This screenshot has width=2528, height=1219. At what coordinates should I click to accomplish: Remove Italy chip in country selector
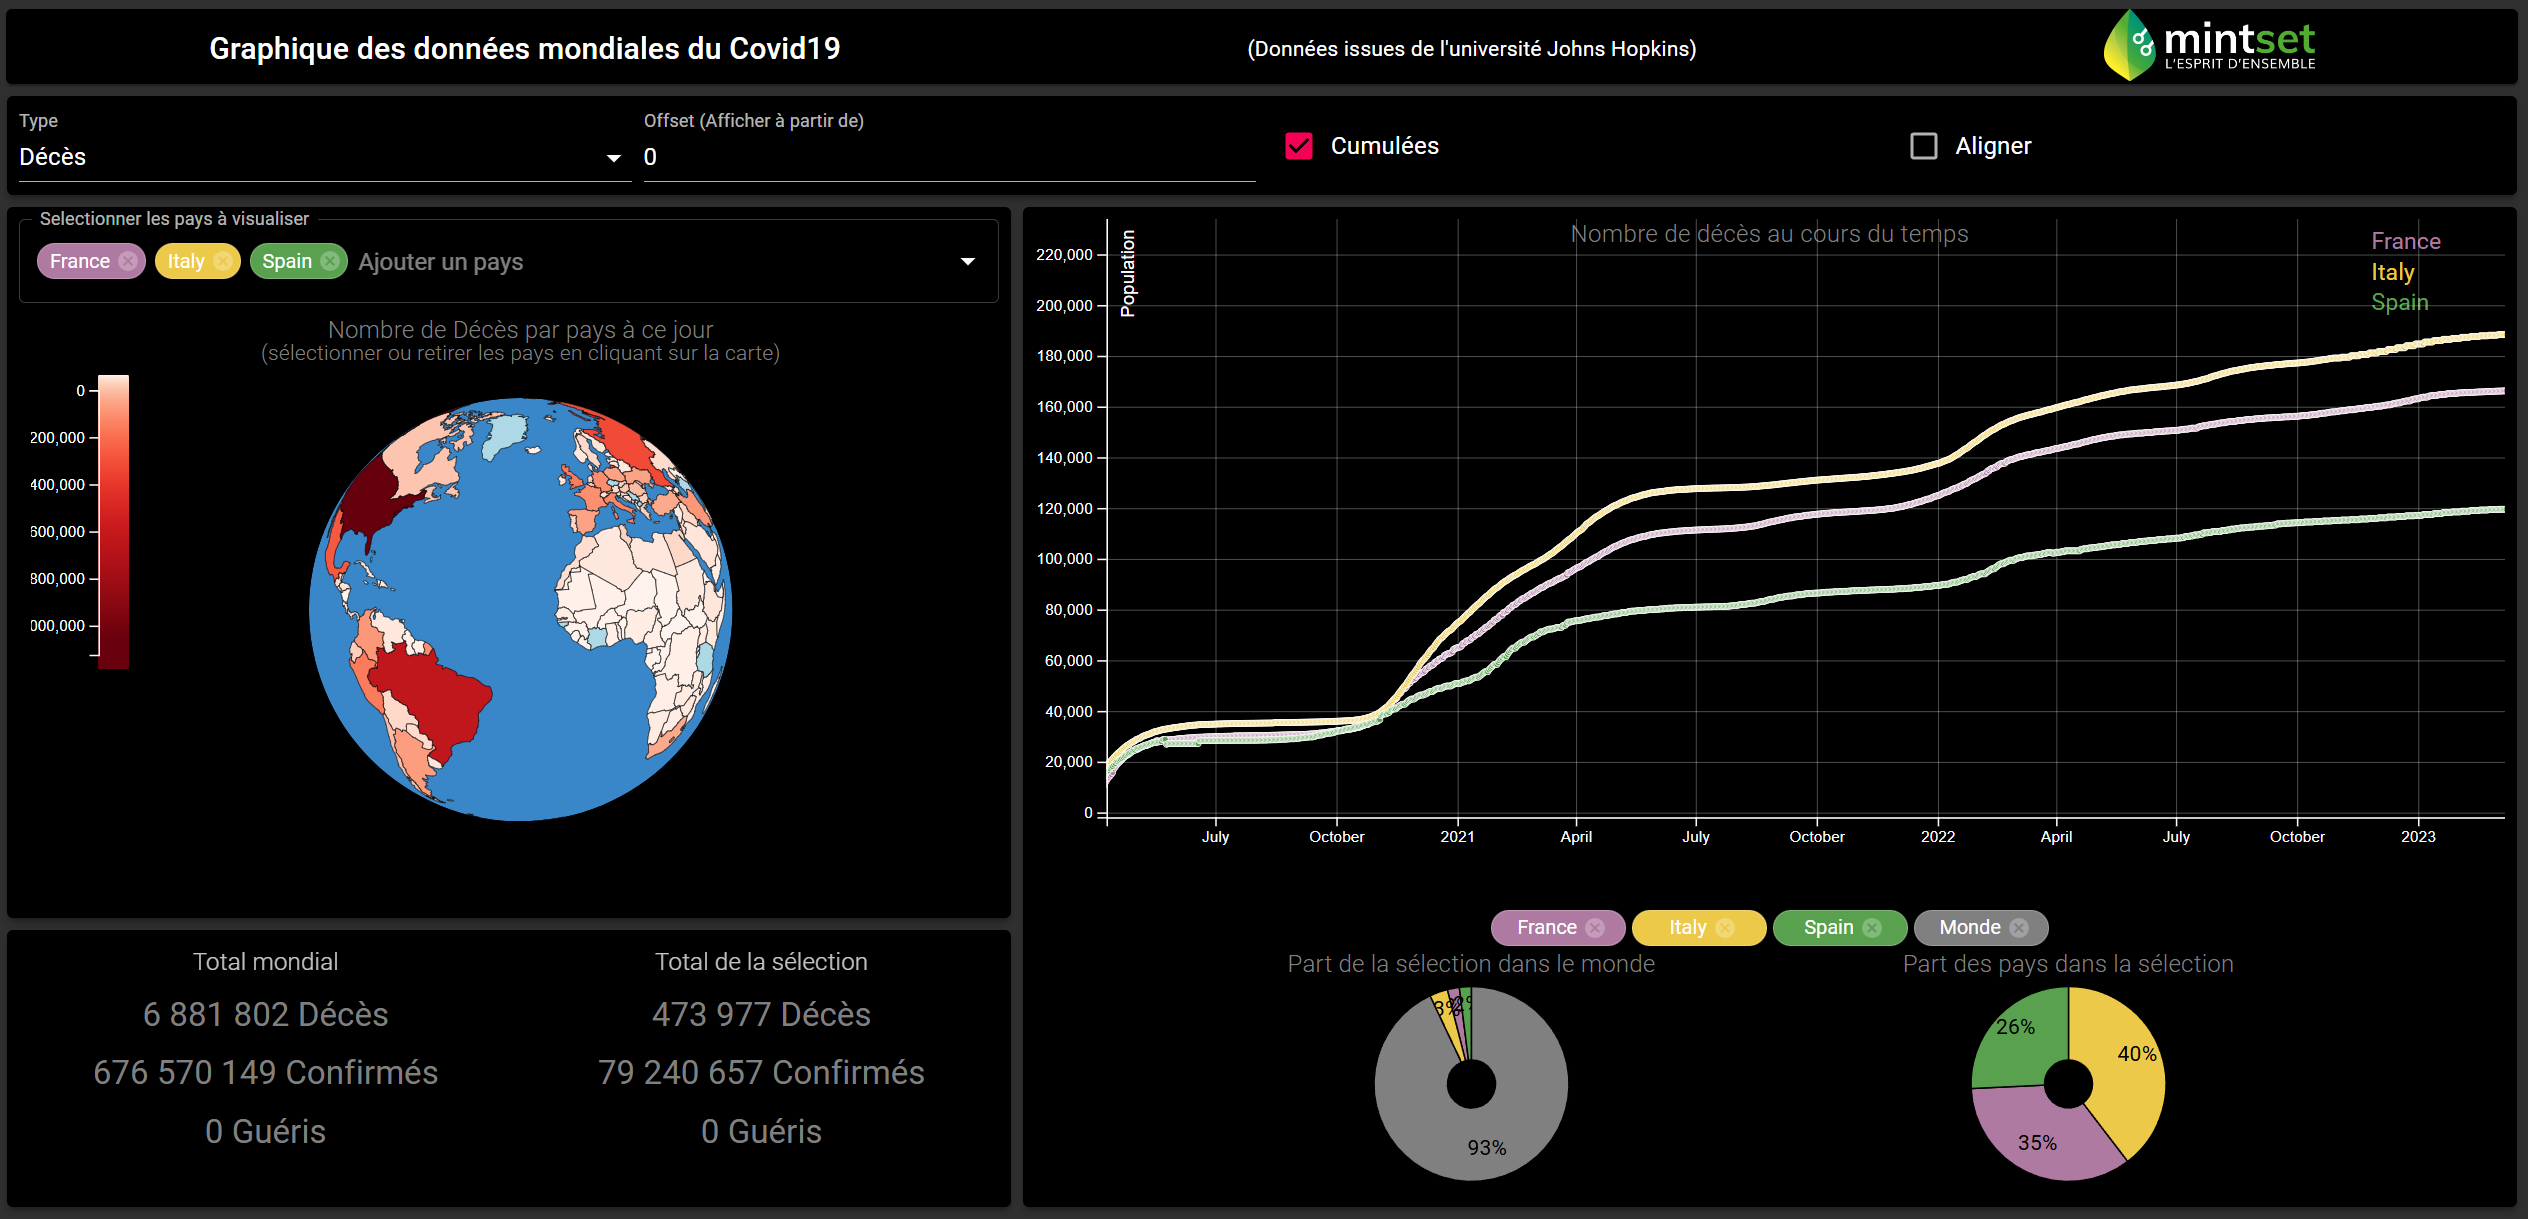click(223, 261)
